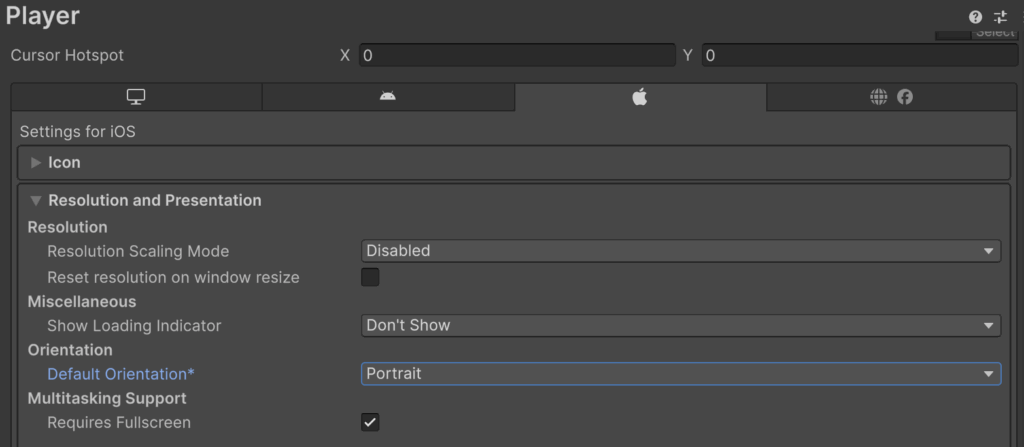This screenshot has height=447, width=1024.
Task: Collapse the Resolution and Presentation section
Action: pyautogui.click(x=155, y=200)
